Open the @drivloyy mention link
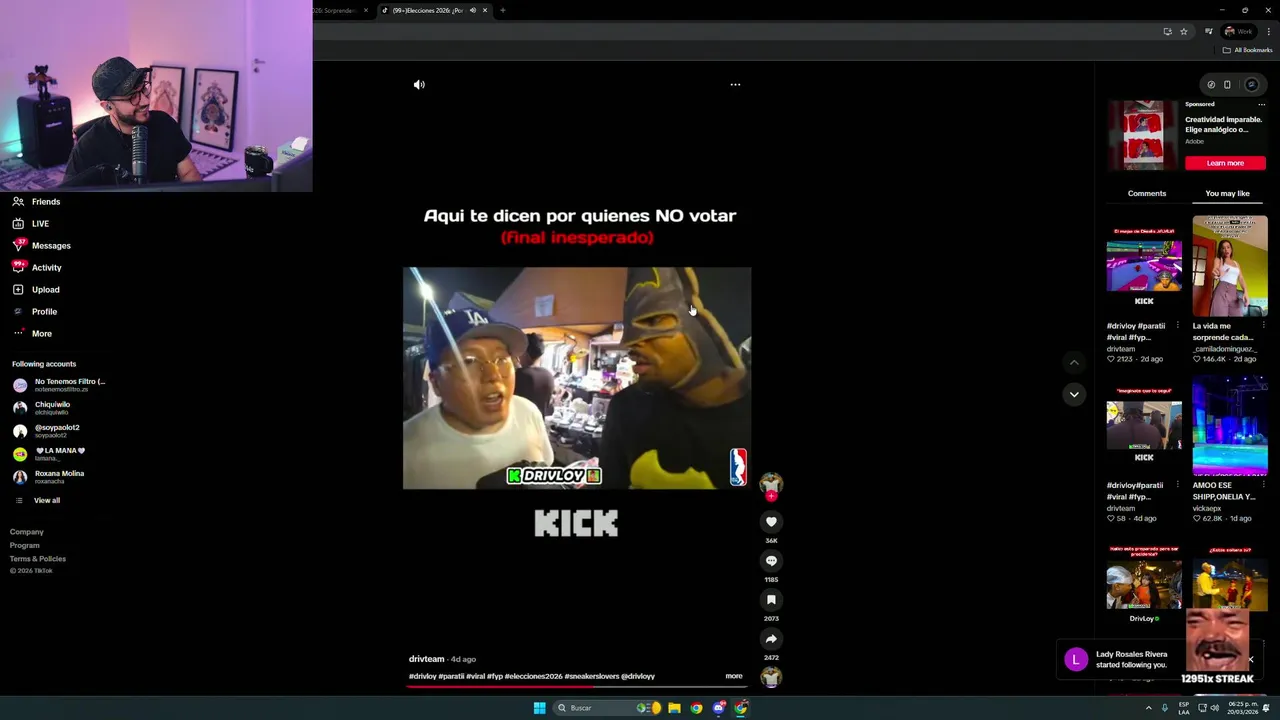Screen dimensions: 1280x720 tap(637, 676)
